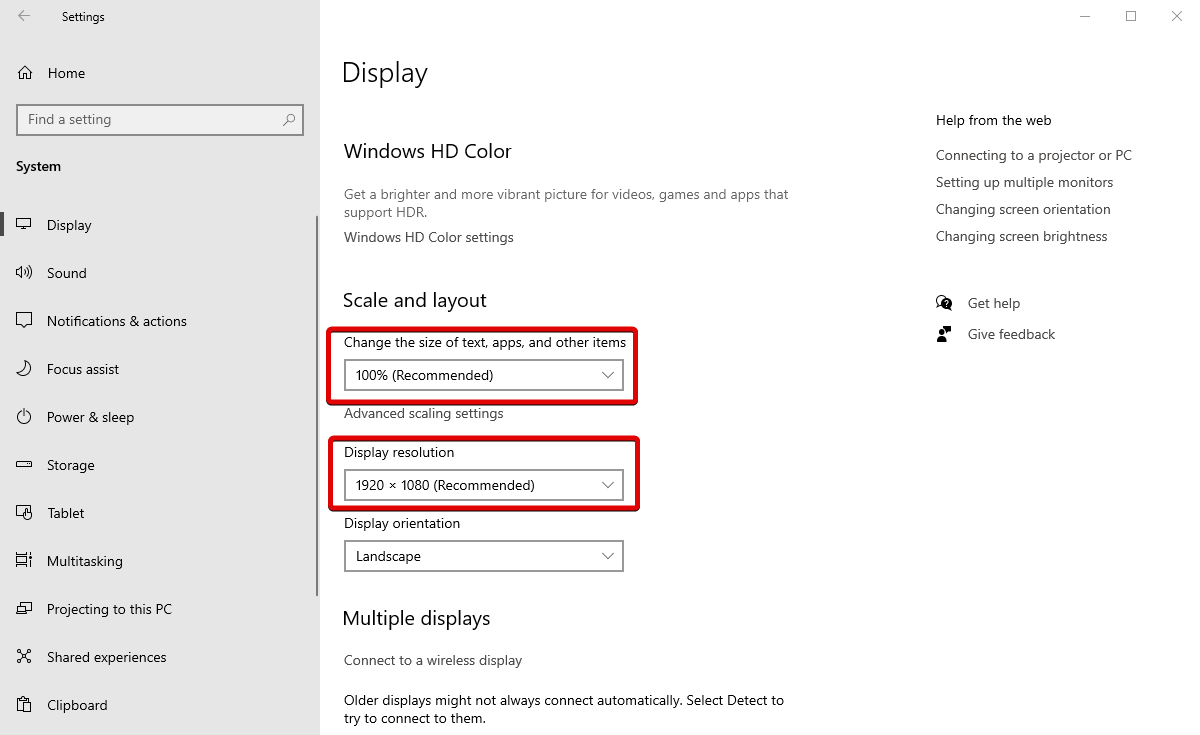Open Connecting to a projector or PC help
This screenshot has height=735, width=1200.
(1034, 155)
